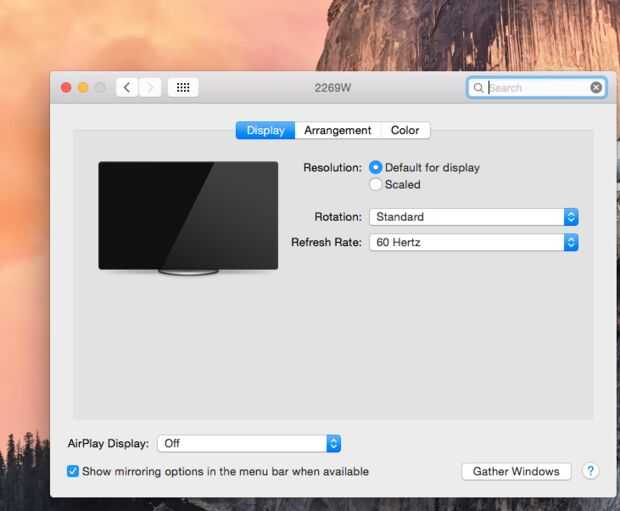Minimize window with the yellow button
620x511 pixels.
click(x=83, y=87)
